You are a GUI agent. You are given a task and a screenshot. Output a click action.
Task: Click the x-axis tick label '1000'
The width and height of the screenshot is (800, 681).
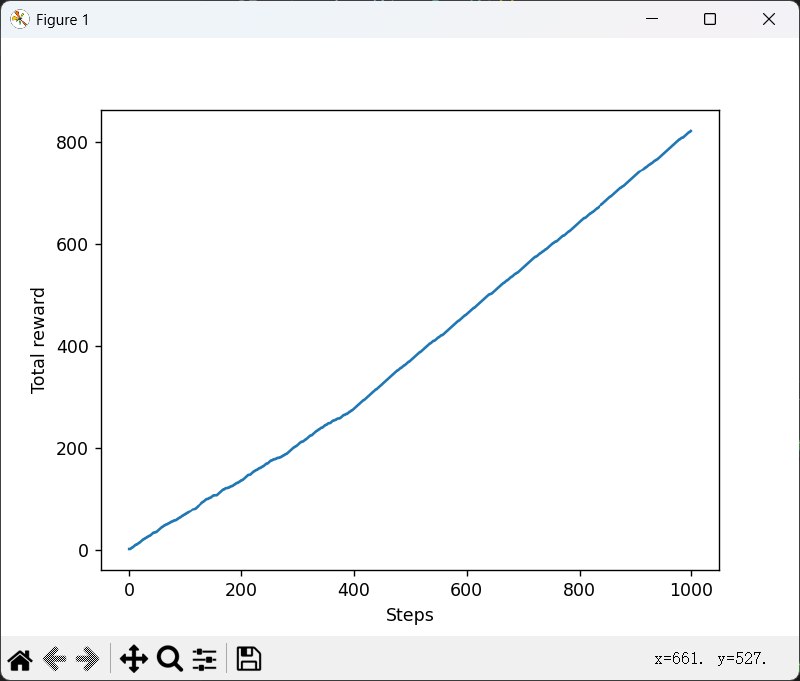click(x=691, y=590)
